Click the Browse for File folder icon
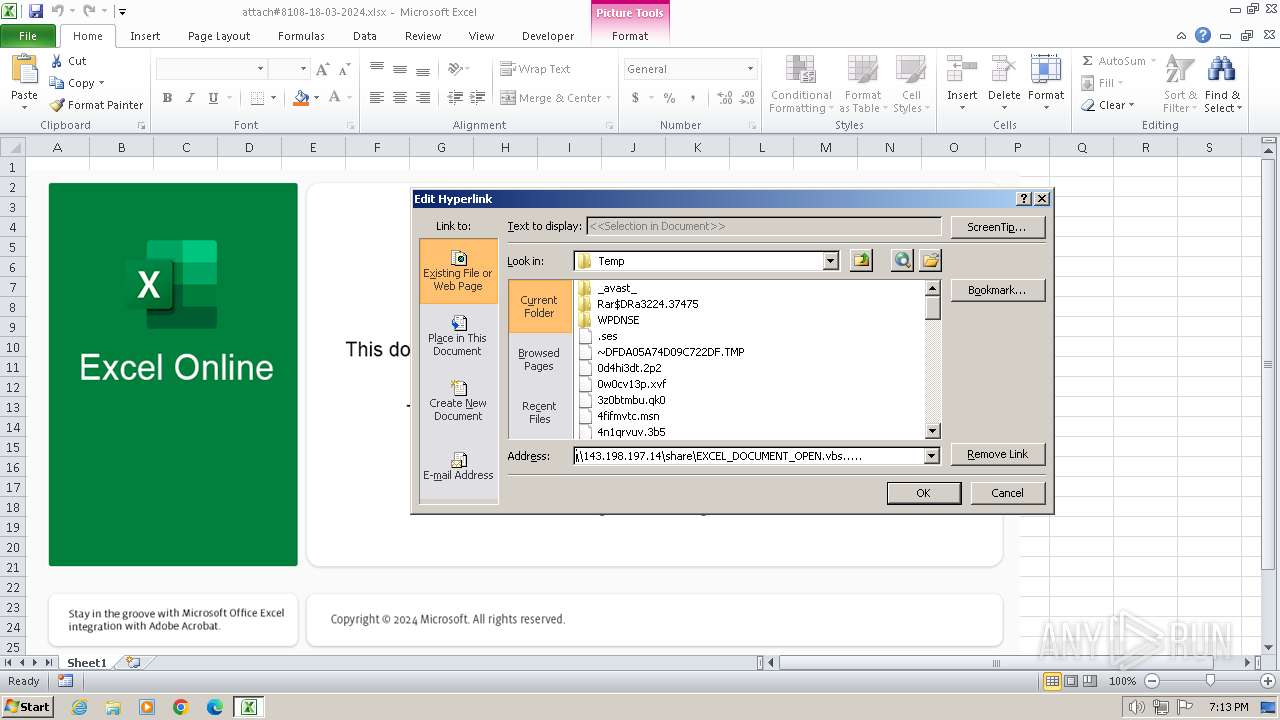The height and width of the screenshot is (720, 1280). pos(931,261)
